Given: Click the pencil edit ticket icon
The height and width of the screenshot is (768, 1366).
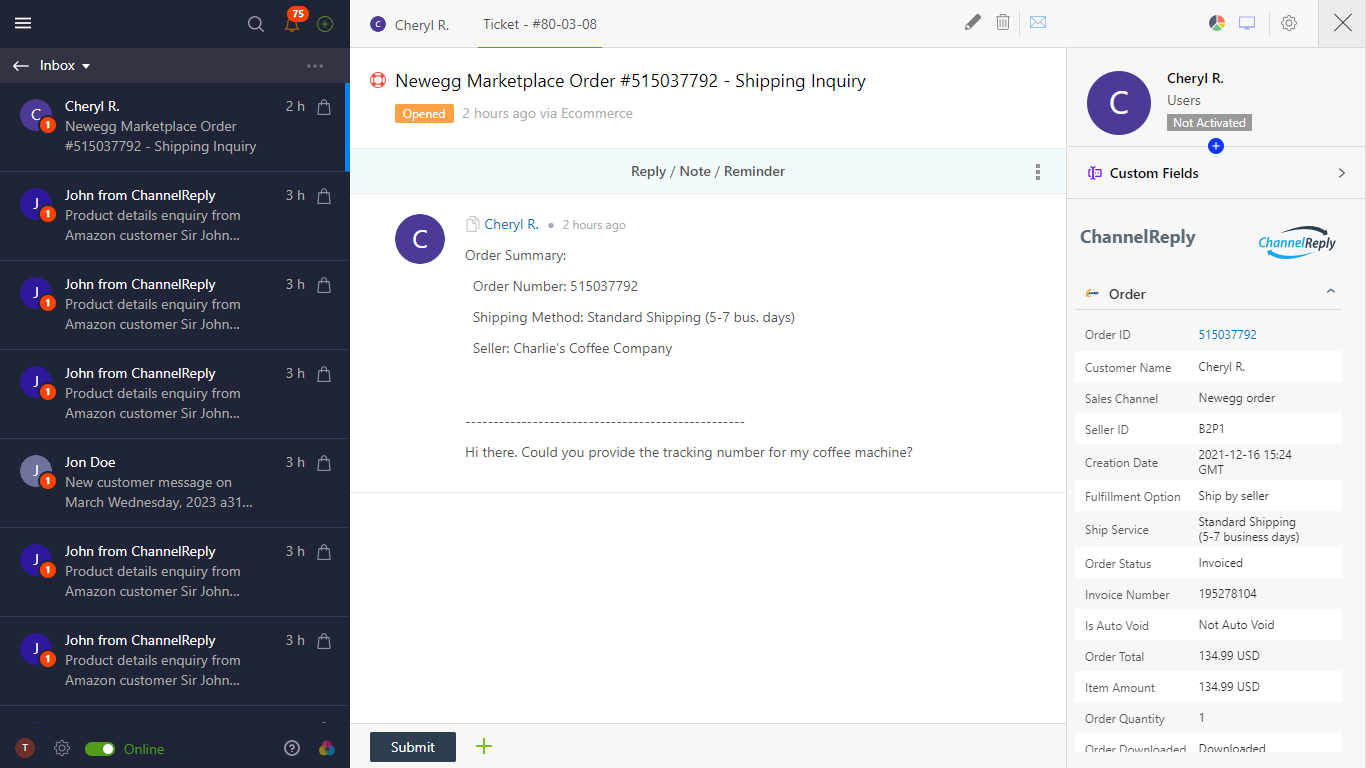Looking at the screenshot, I should (973, 23).
